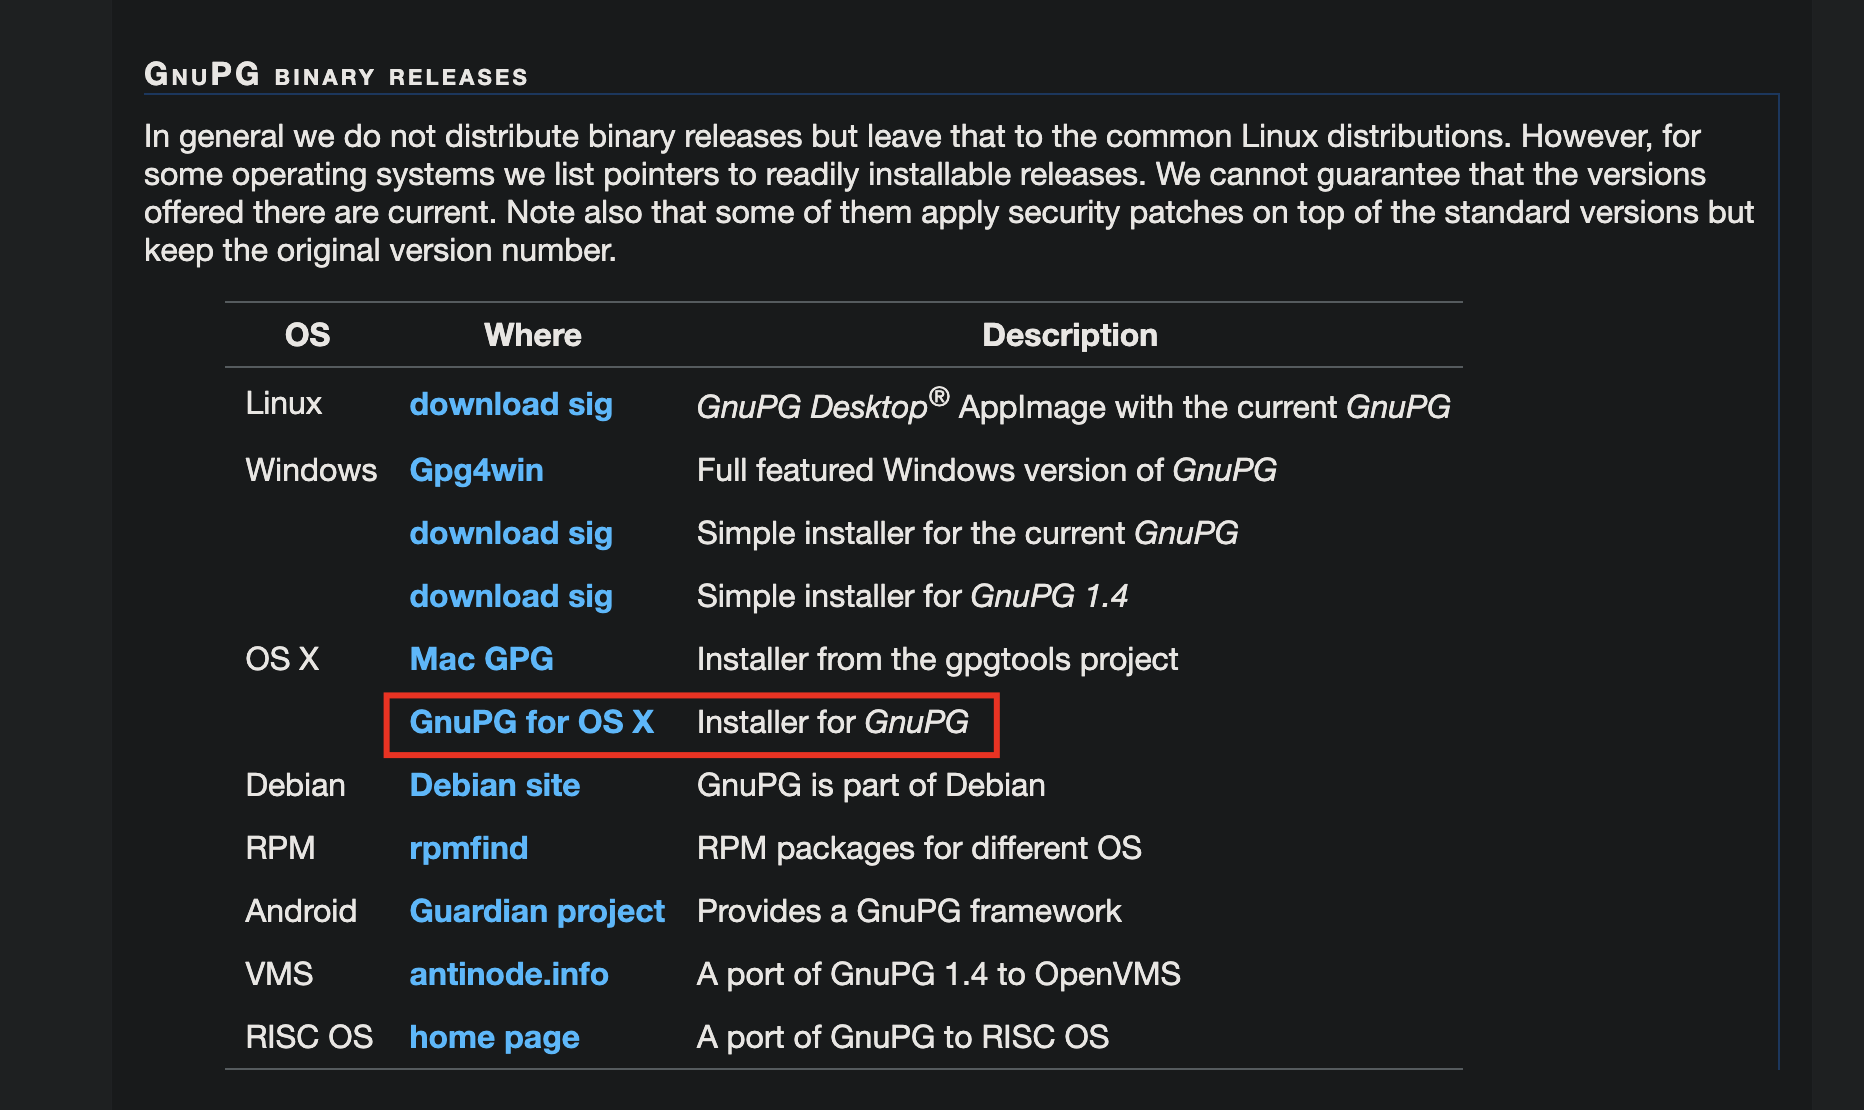1864x1110 pixels.
Task: Click the OS column header
Action: pyautogui.click(x=307, y=335)
